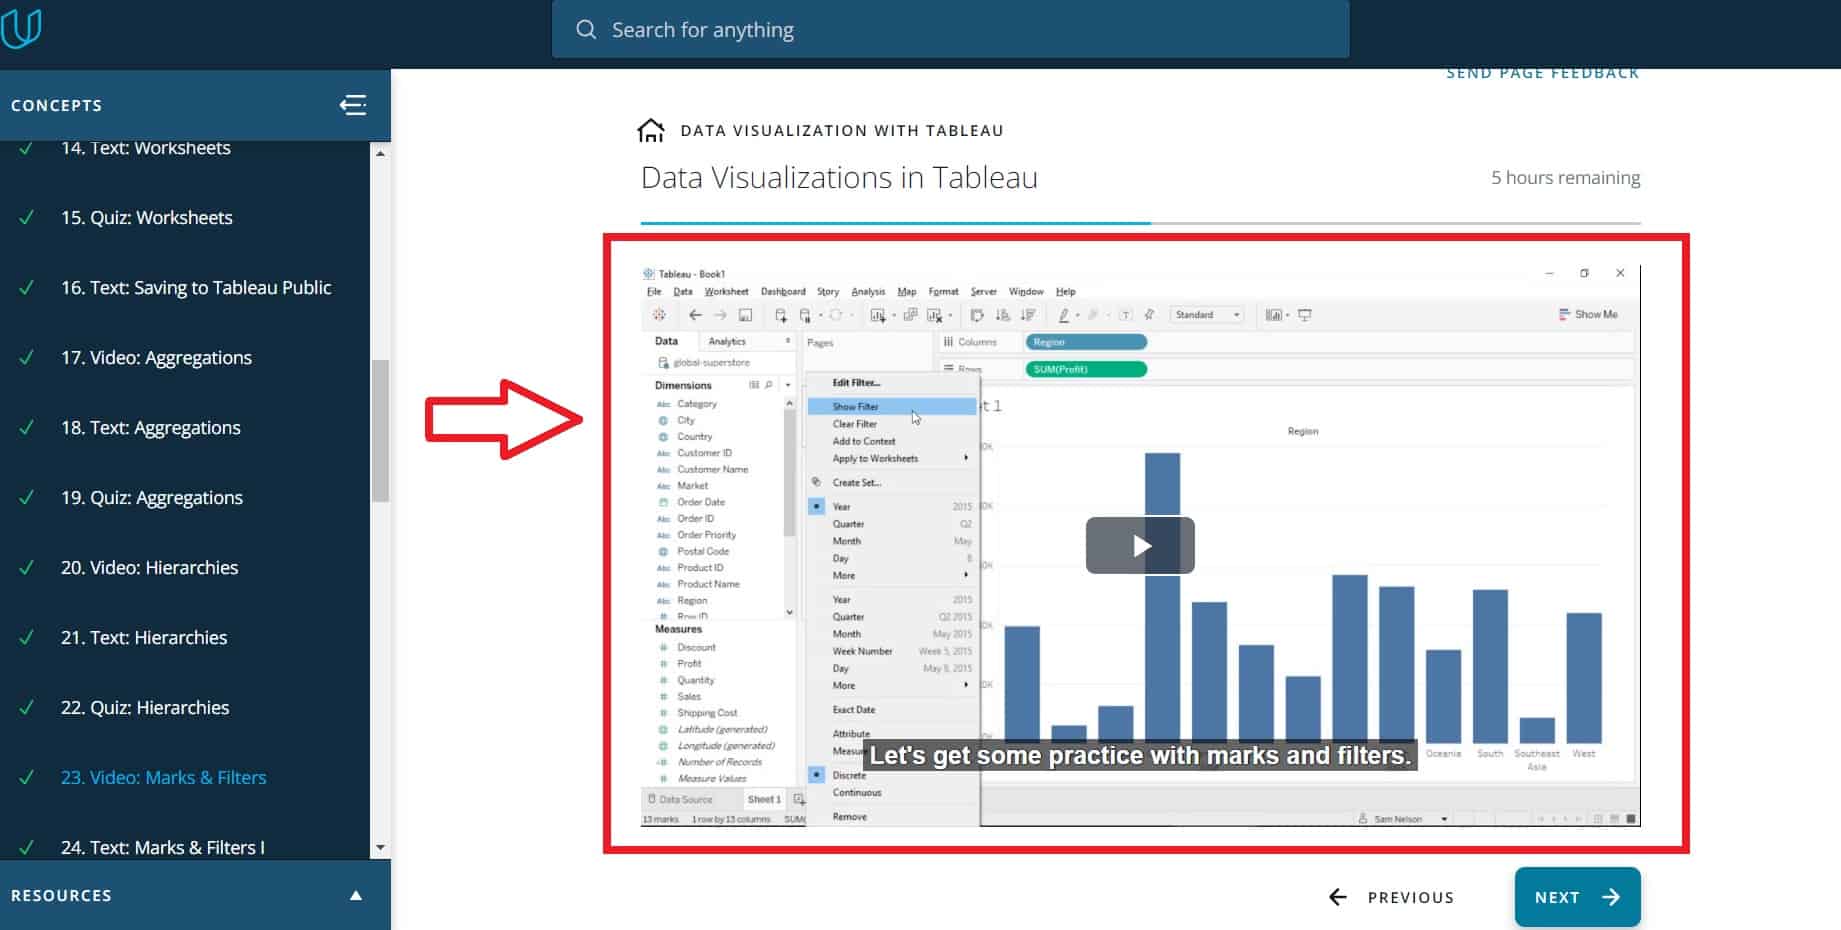
Task: Click the search magnifier icon
Action: 586,30
